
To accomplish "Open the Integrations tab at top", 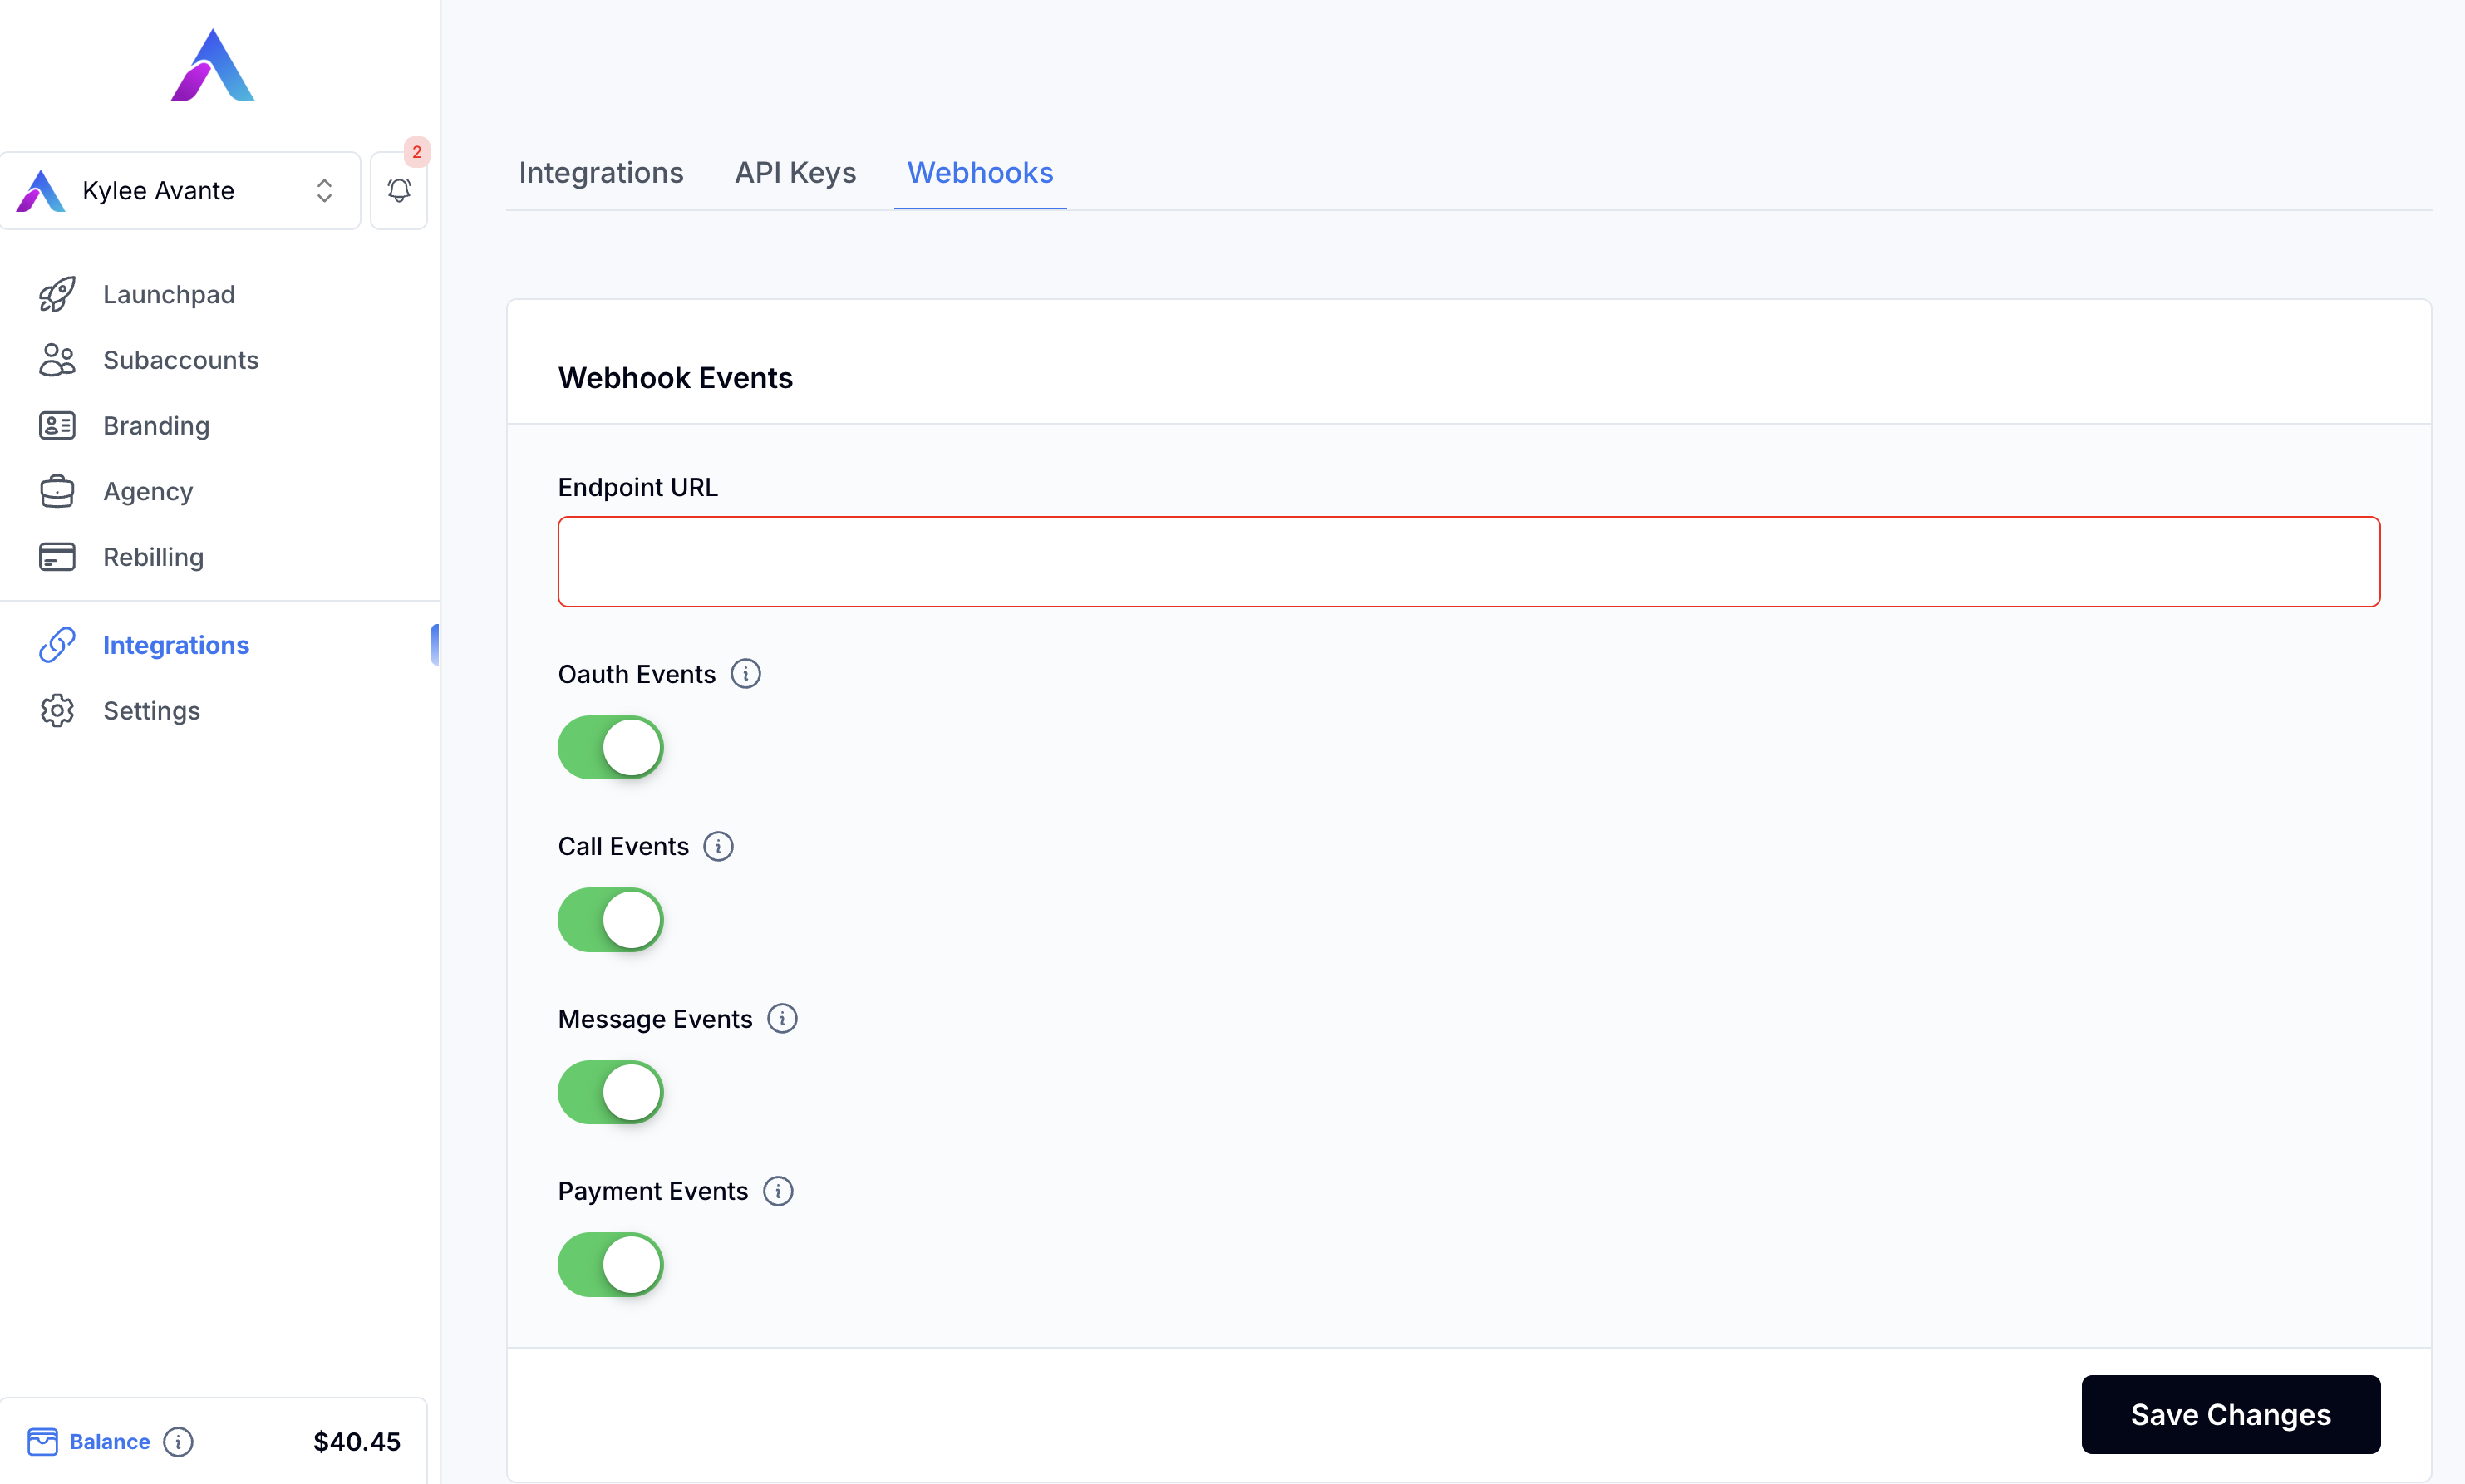I will coord(600,172).
